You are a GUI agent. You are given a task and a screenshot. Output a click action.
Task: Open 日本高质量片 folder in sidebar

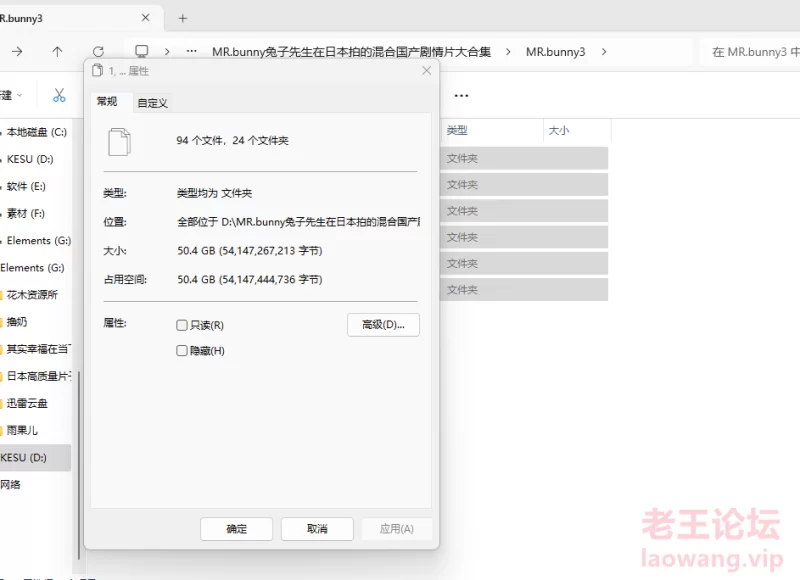pyautogui.click(x=37, y=376)
